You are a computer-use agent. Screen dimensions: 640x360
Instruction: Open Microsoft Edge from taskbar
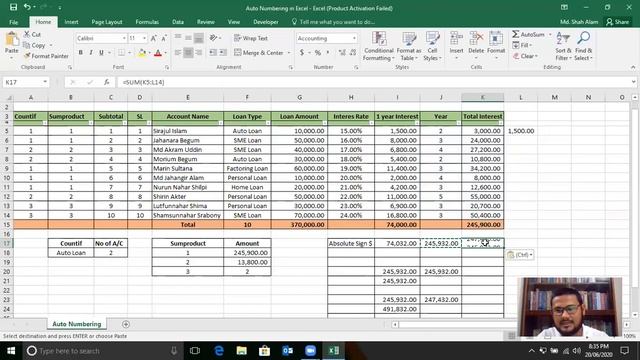(x=219, y=351)
